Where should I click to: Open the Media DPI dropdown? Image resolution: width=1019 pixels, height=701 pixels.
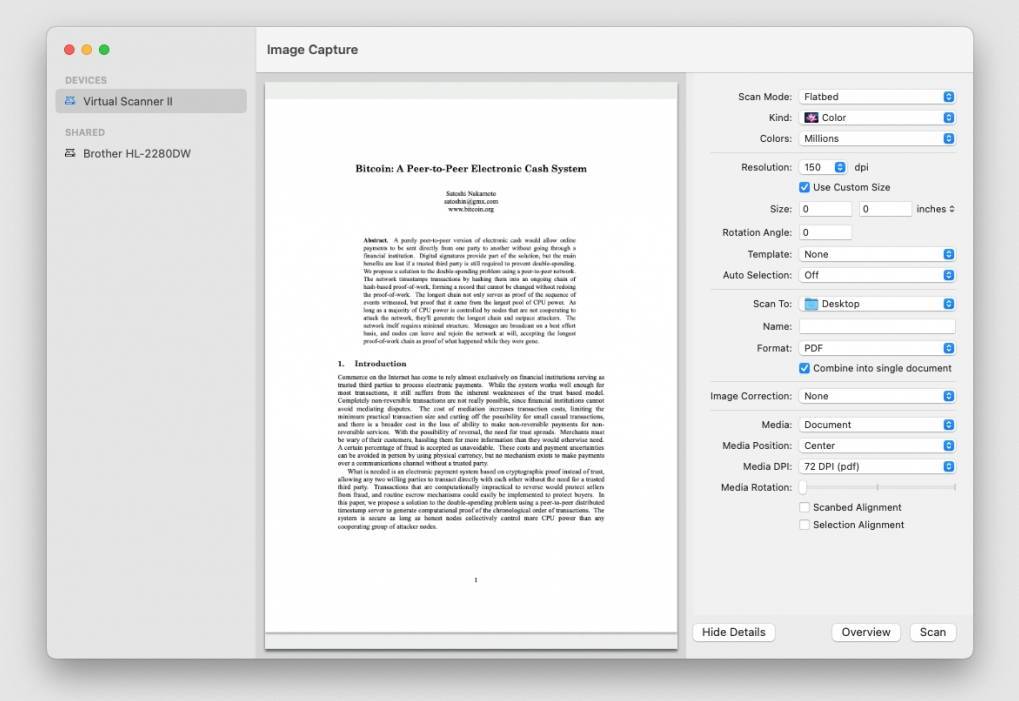click(877, 466)
